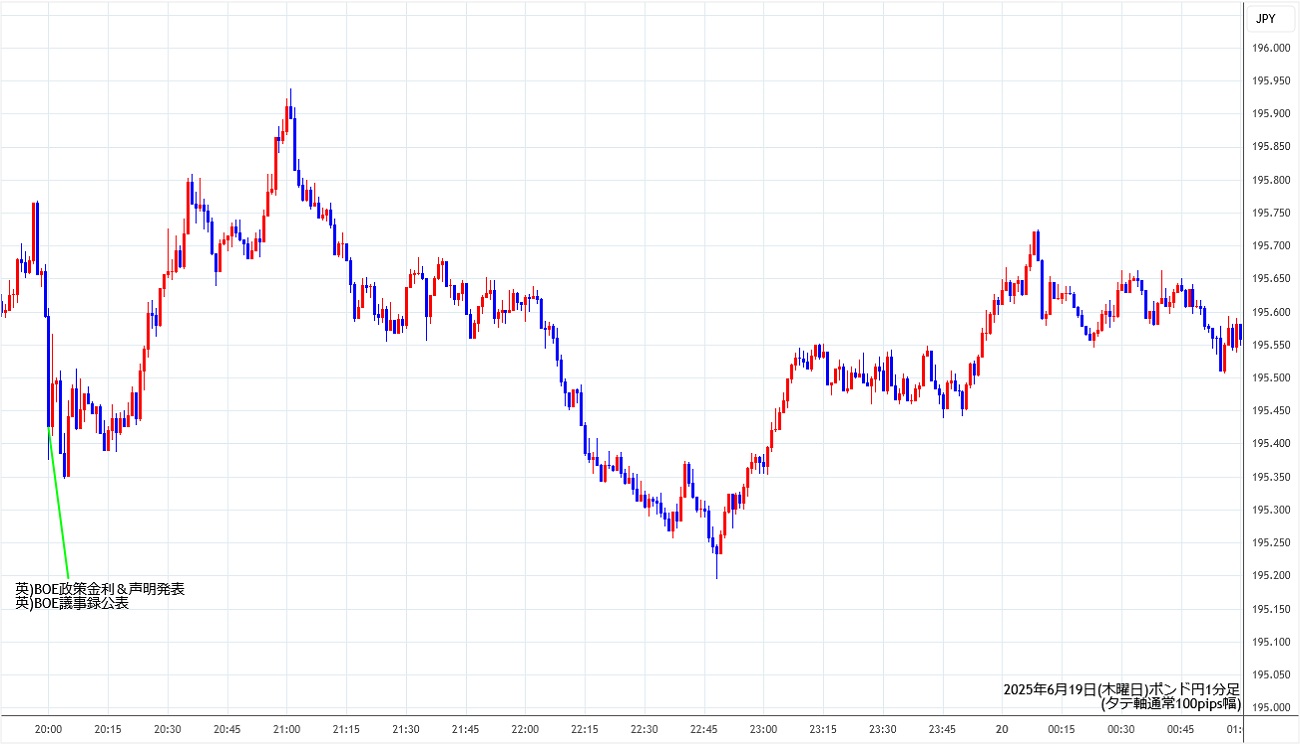Viewport: 1300px width, 745px height.
Task: Click the 00:15 time axis label
Action: coord(1061,730)
